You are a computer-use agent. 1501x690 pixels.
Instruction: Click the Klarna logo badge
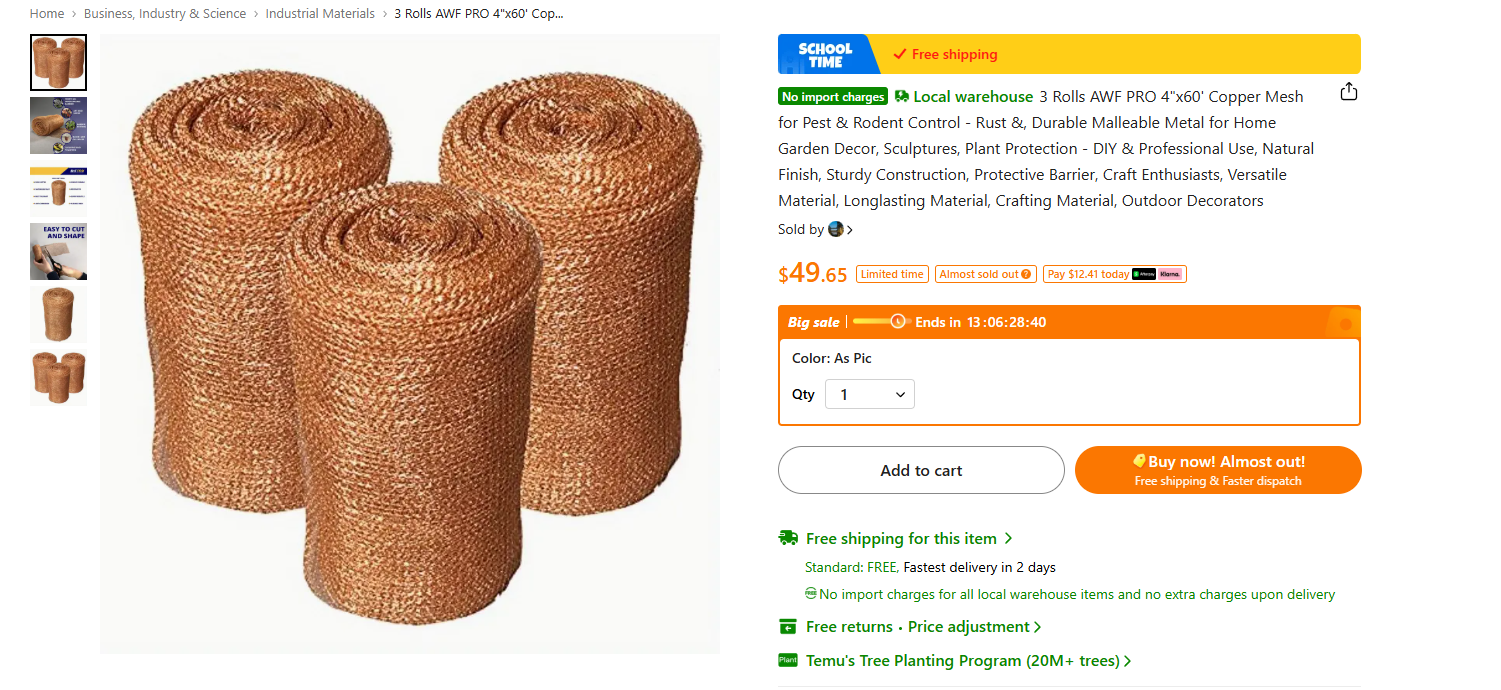[1170, 274]
